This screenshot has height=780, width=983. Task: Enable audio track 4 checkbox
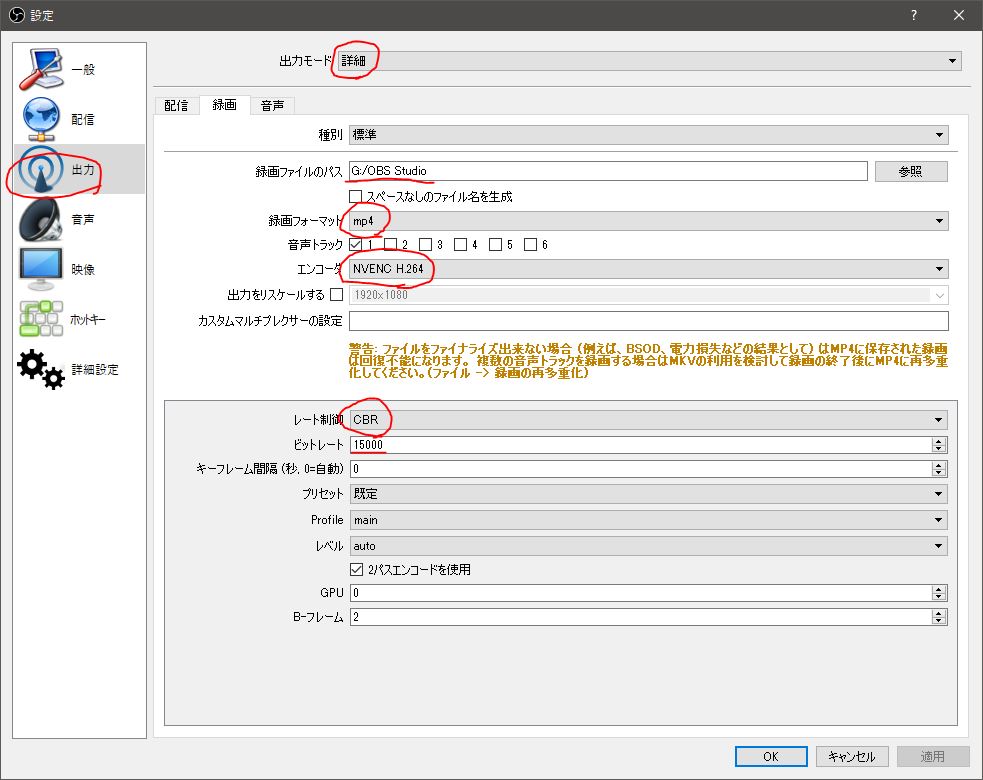pos(461,244)
